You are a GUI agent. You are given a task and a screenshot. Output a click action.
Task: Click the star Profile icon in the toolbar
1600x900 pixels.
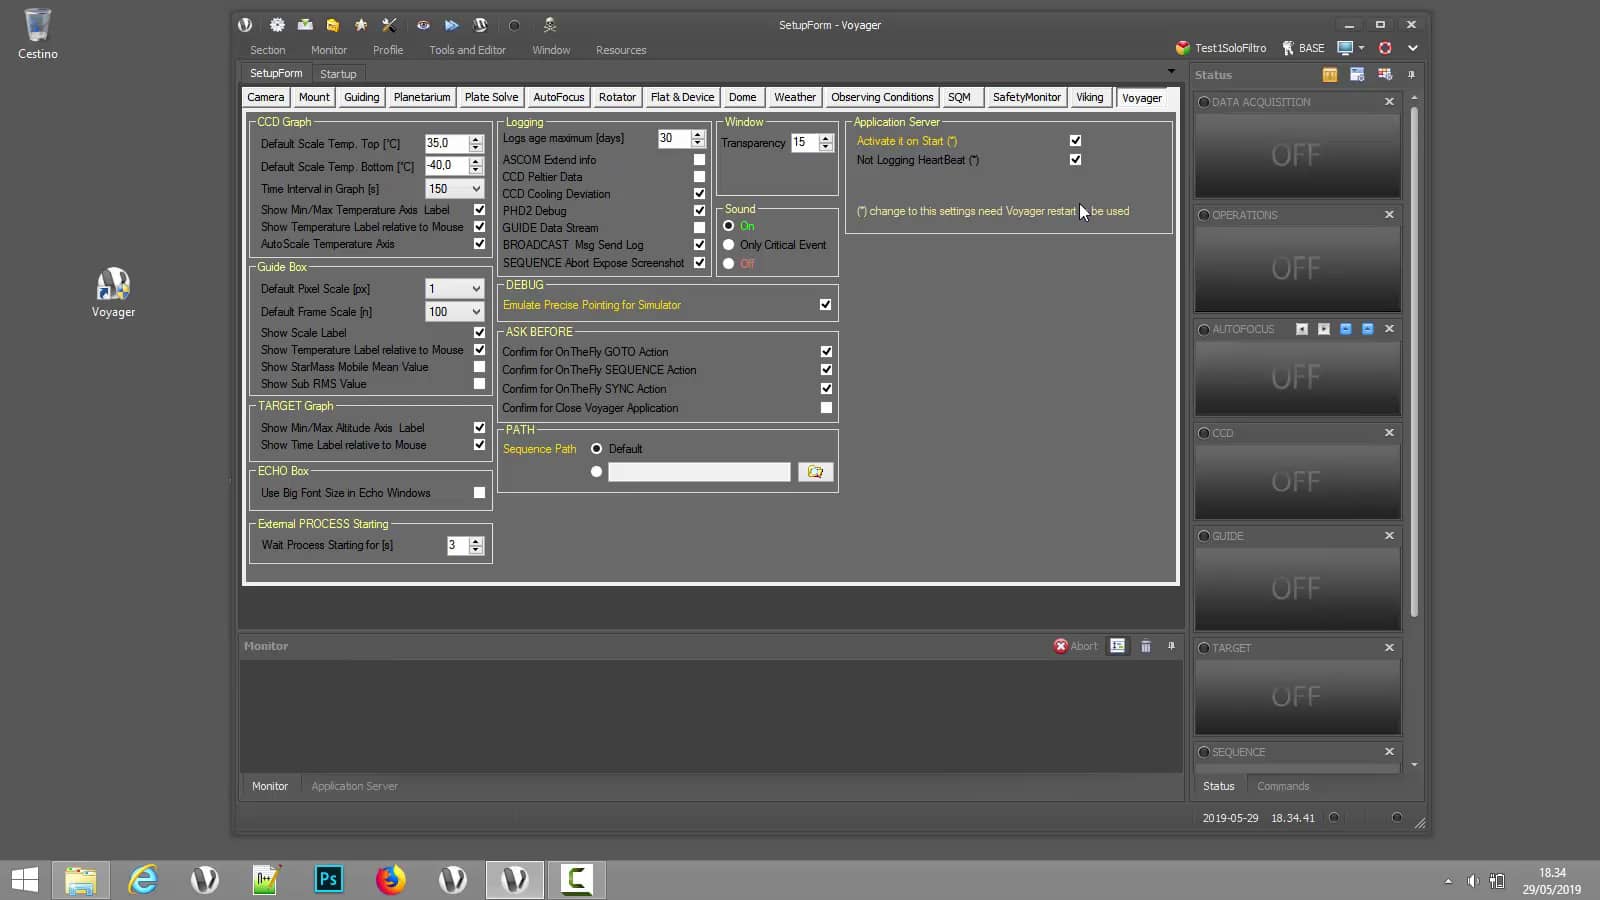point(361,25)
